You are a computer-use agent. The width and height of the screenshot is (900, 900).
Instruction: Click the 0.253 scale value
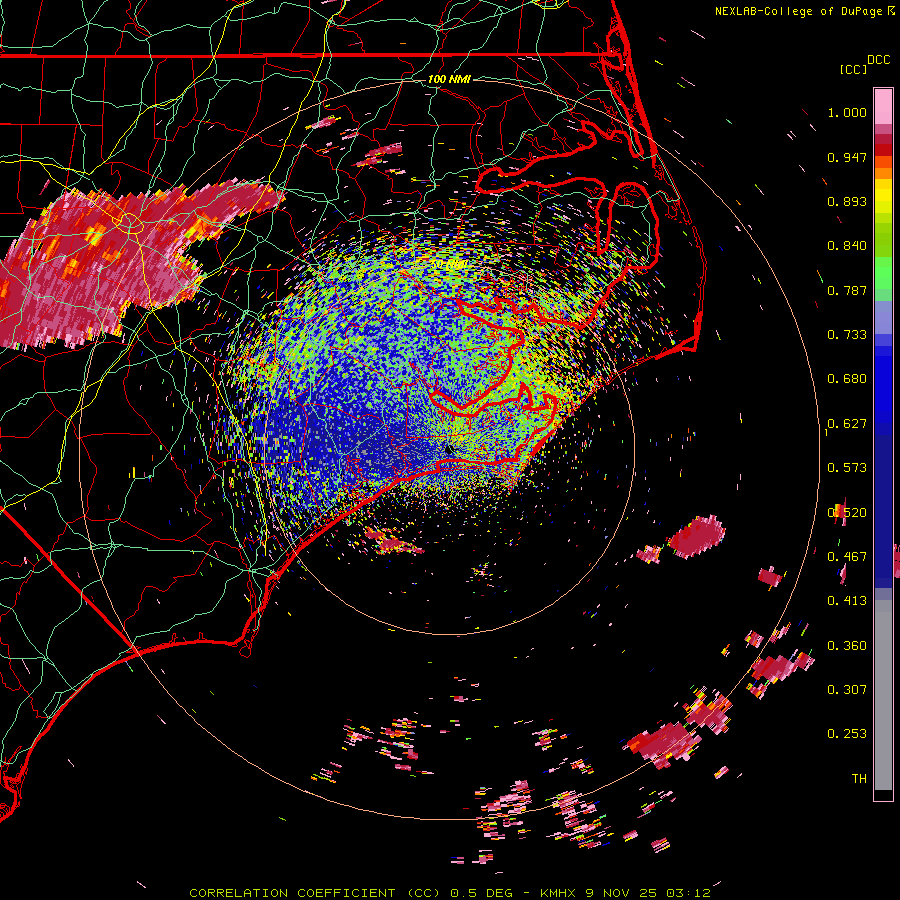(x=847, y=734)
